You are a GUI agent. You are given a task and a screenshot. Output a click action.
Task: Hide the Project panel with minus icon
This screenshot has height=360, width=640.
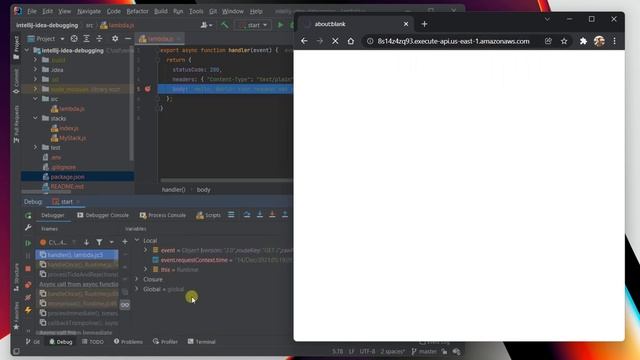click(128, 39)
